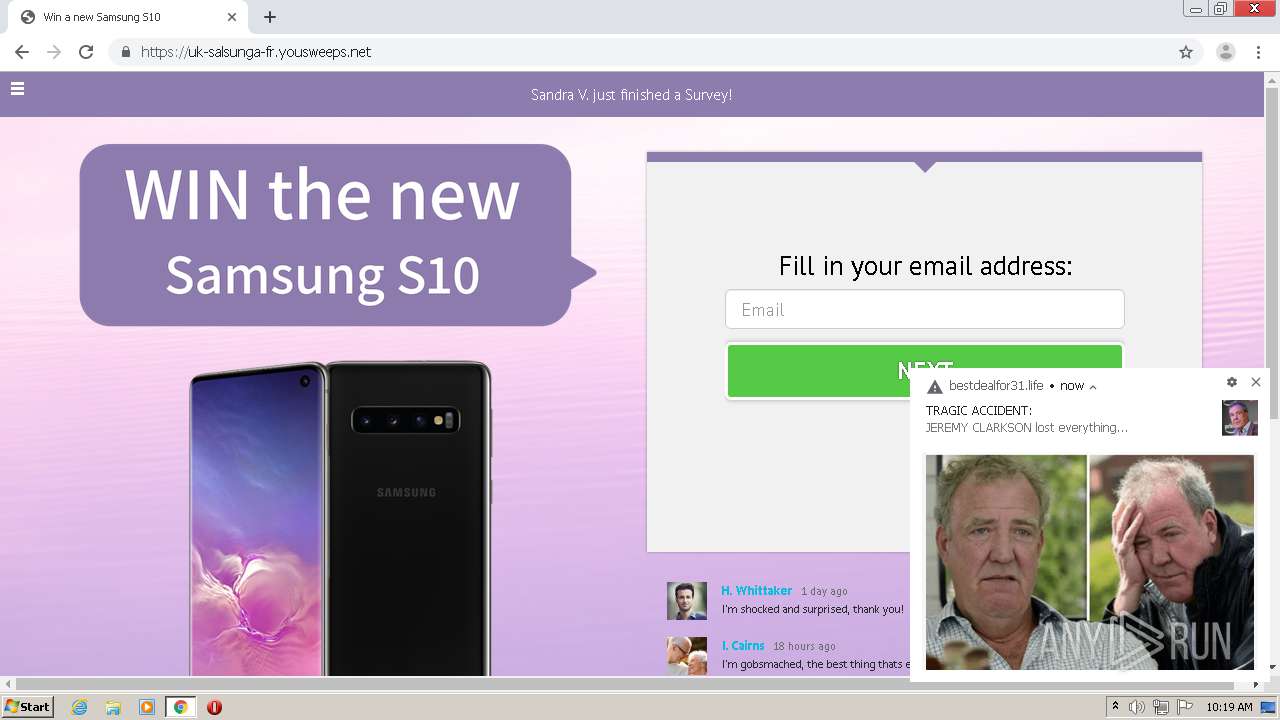Click the small notification thumbnail avatar
1280x720 pixels.
coord(1240,418)
